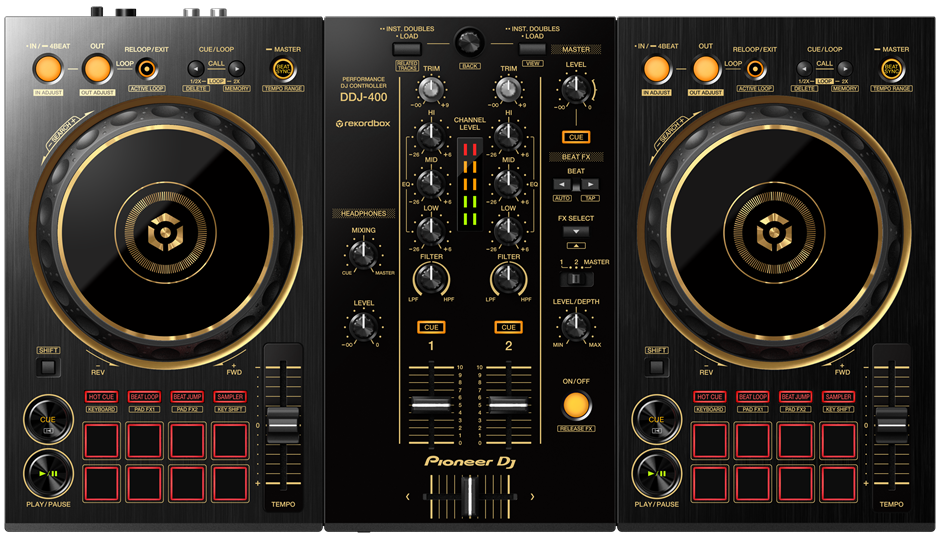Toggle headphone CUE for channel 2
940x536 pixels.
tap(508, 327)
